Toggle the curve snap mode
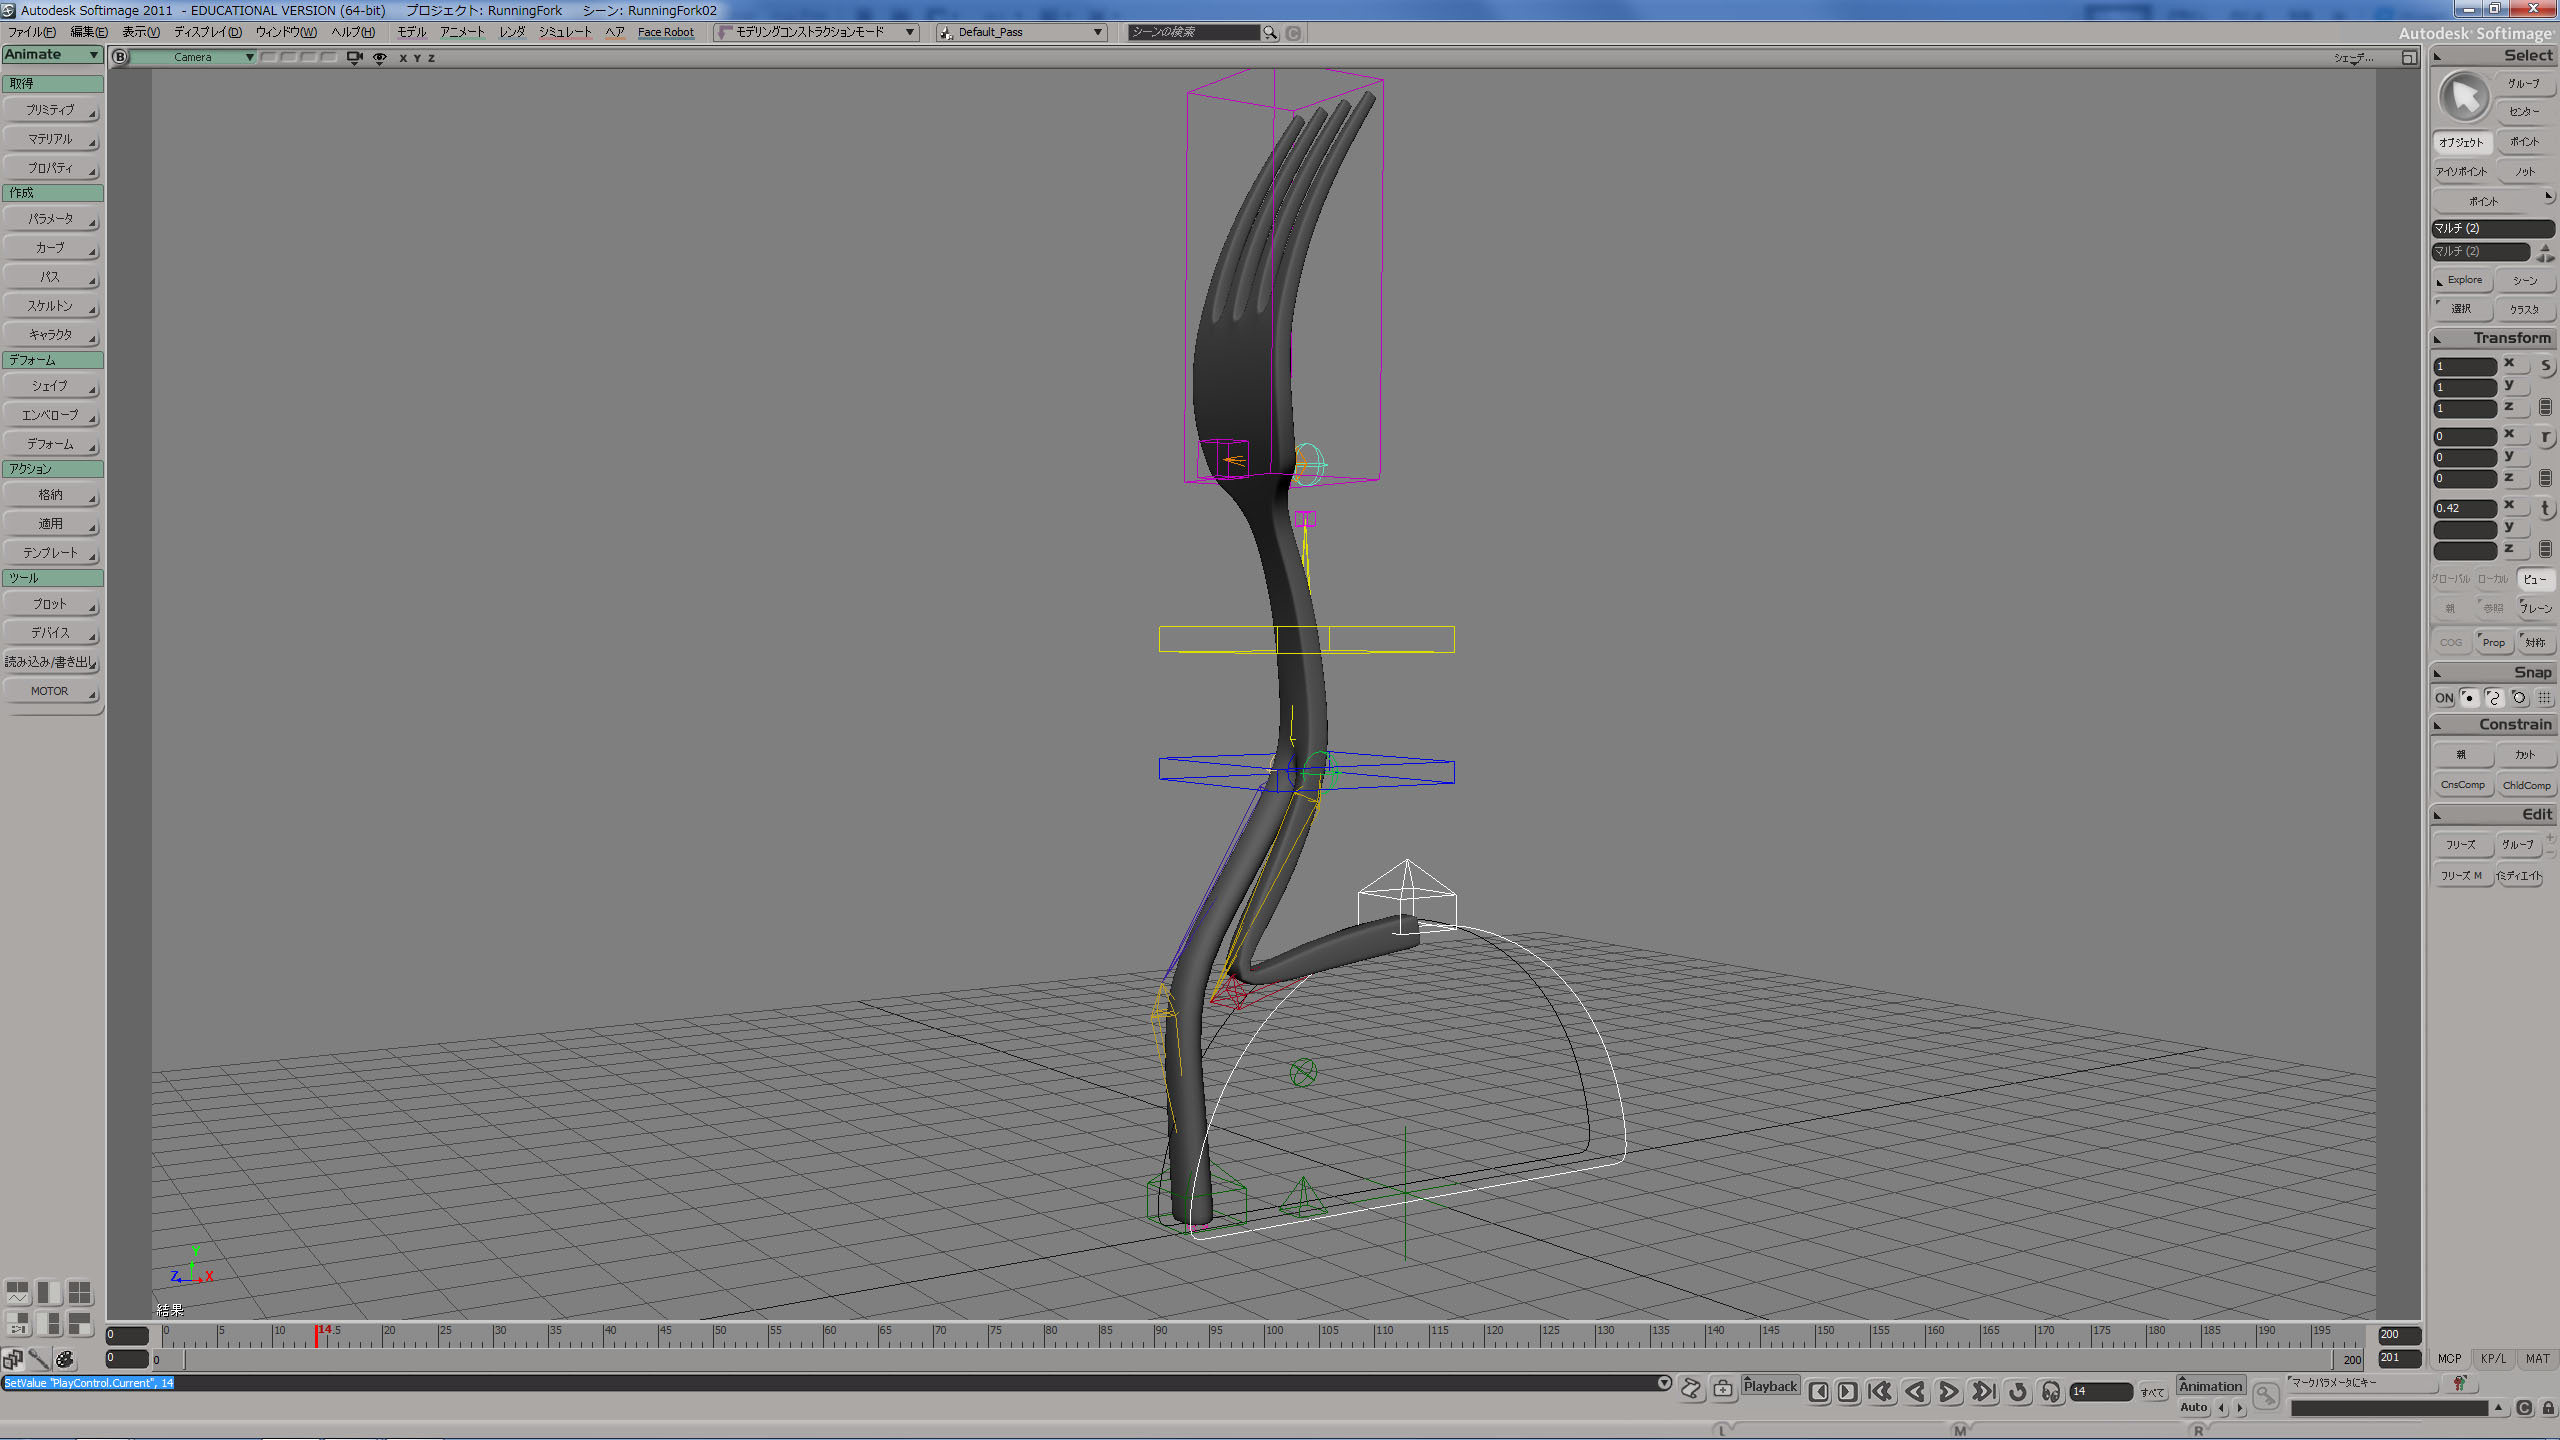2560x1440 pixels. [x=2494, y=698]
